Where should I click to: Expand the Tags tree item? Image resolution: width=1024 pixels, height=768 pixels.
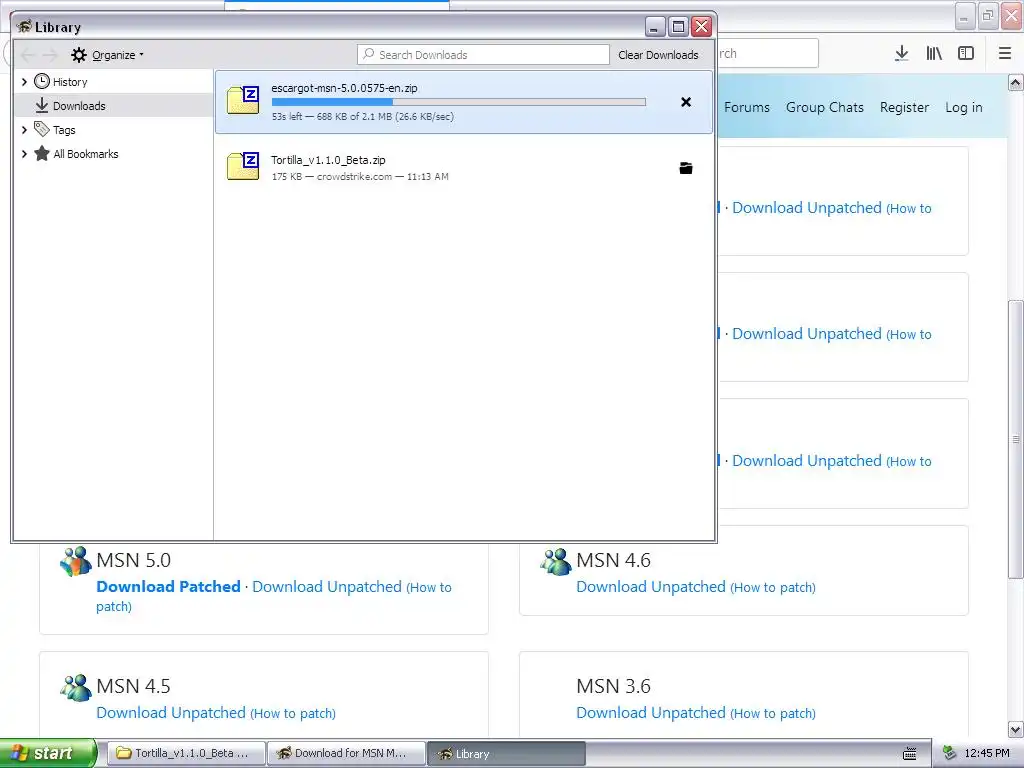(x=24, y=130)
